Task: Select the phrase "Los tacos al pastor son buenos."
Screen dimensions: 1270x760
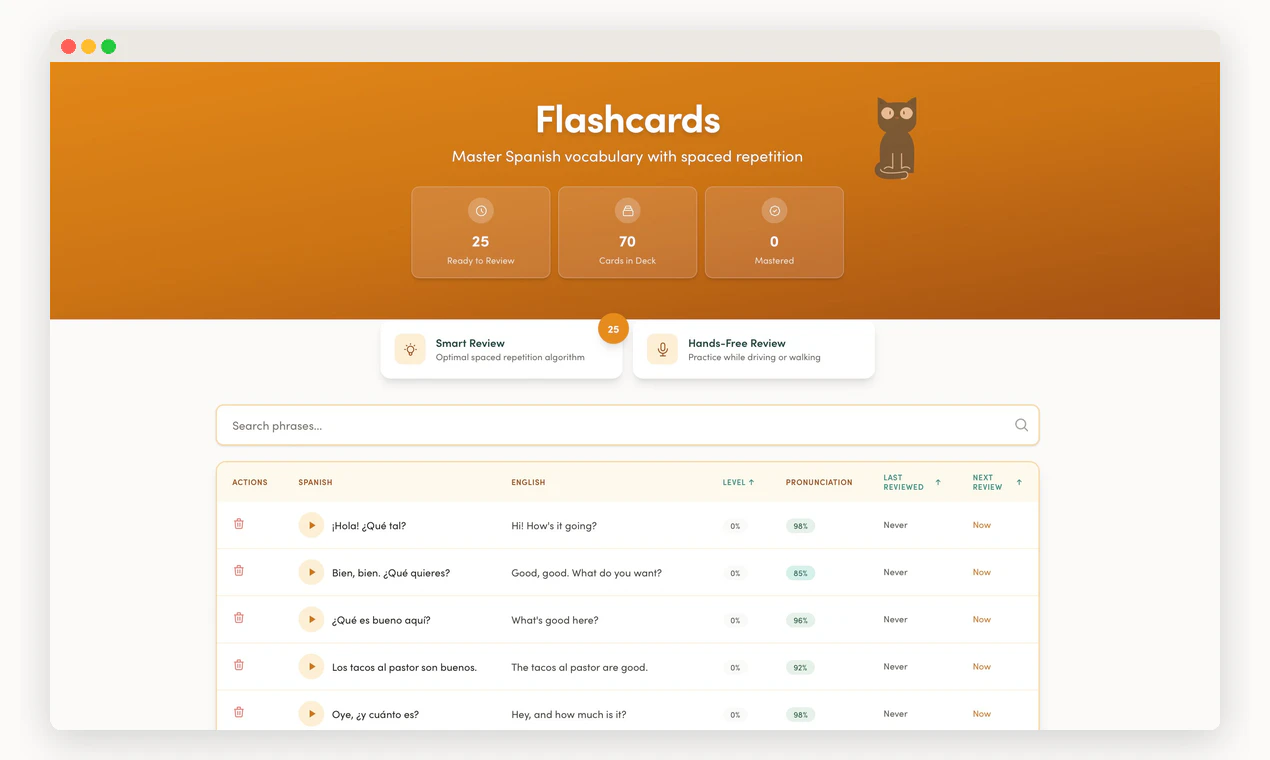Action: (404, 667)
